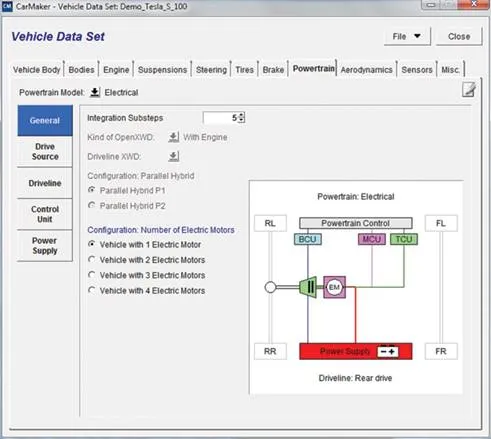This screenshot has height=439, width=491.
Task: Switch to the Bodies tab
Action: (81, 70)
